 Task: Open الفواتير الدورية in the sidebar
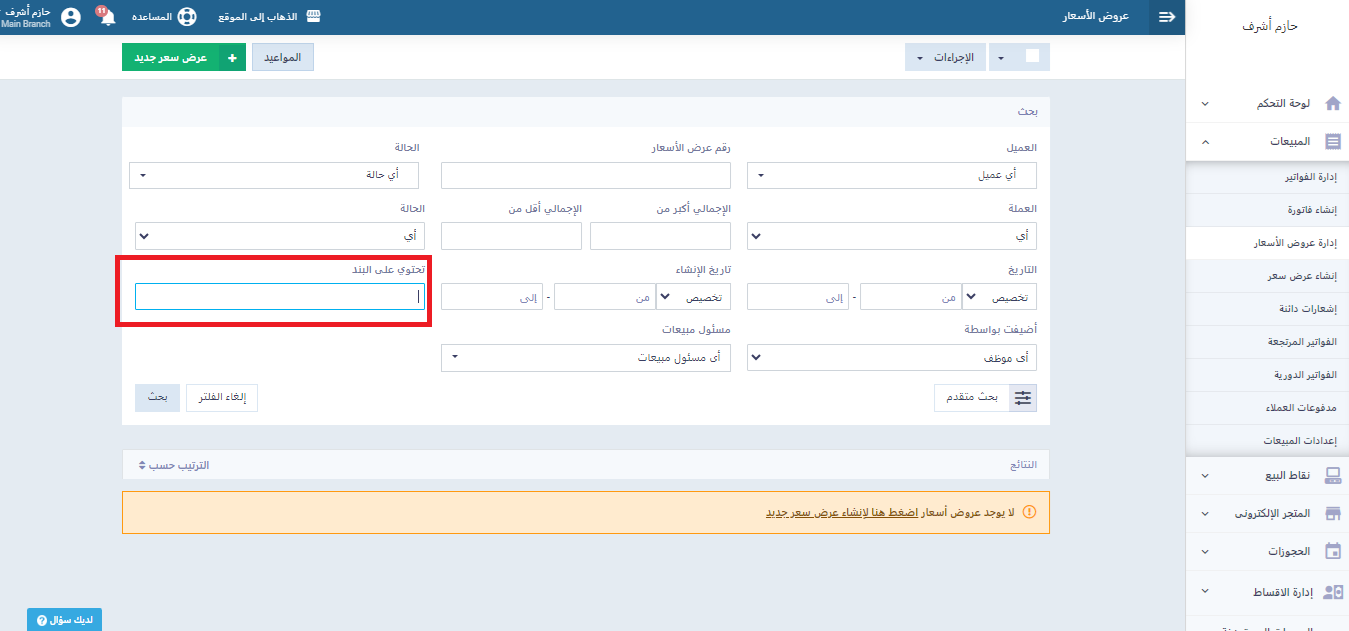(x=1267, y=375)
